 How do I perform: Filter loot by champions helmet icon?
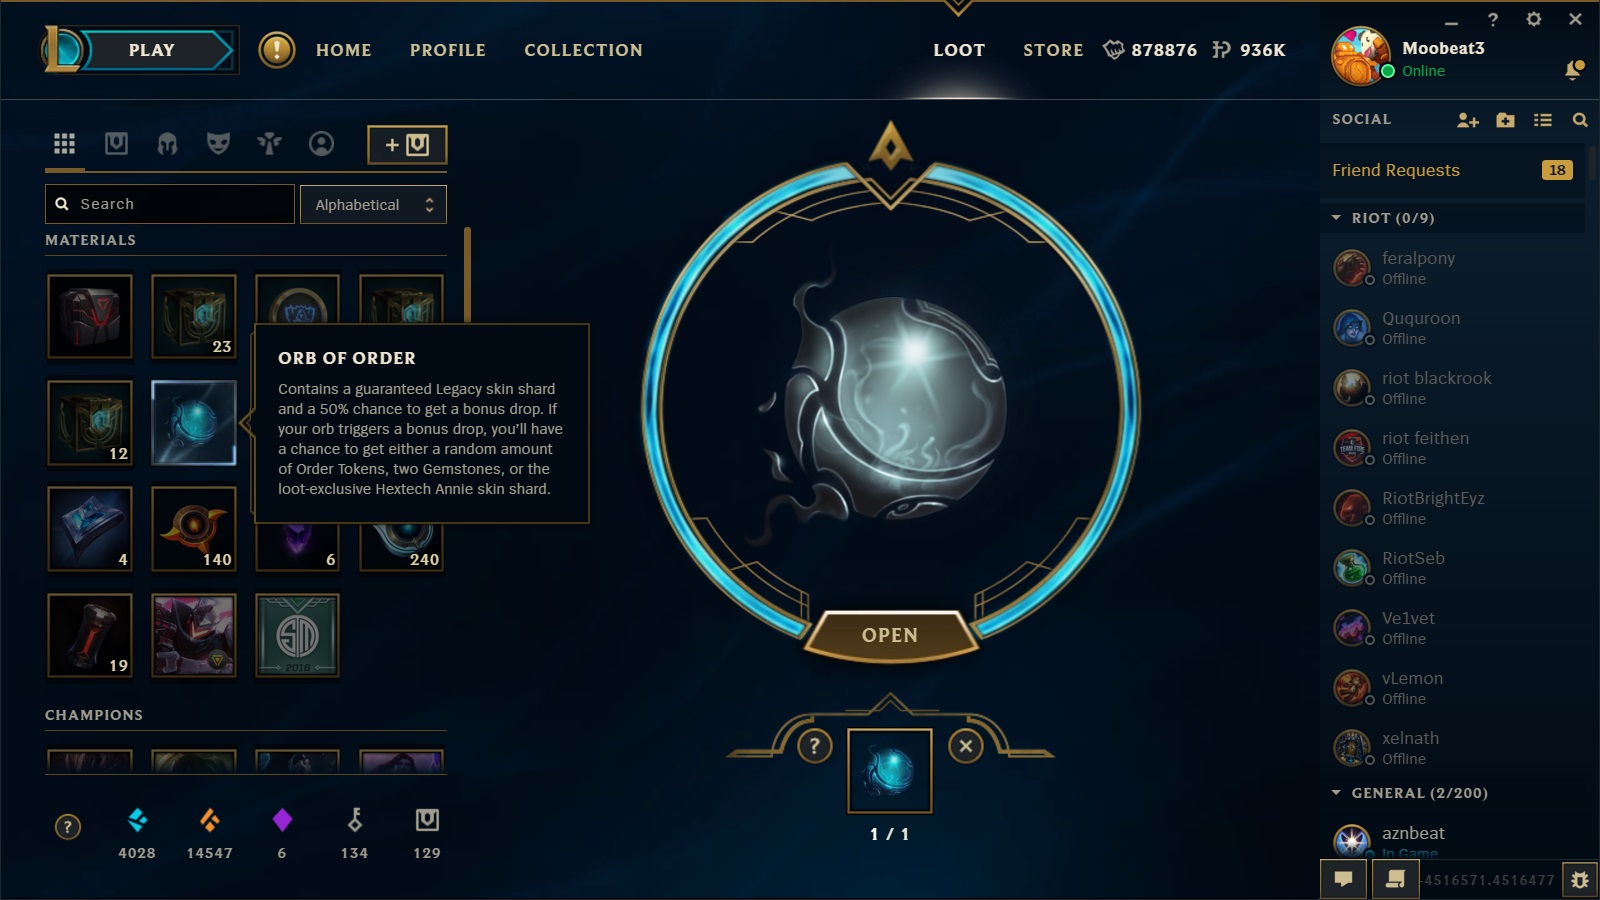point(167,144)
